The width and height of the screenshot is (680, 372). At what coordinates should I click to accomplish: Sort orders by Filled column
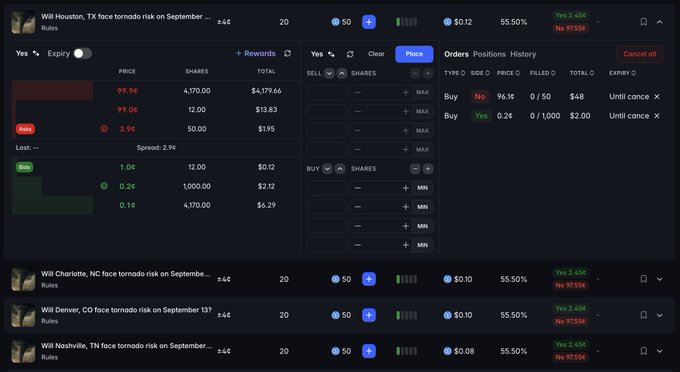coord(543,73)
